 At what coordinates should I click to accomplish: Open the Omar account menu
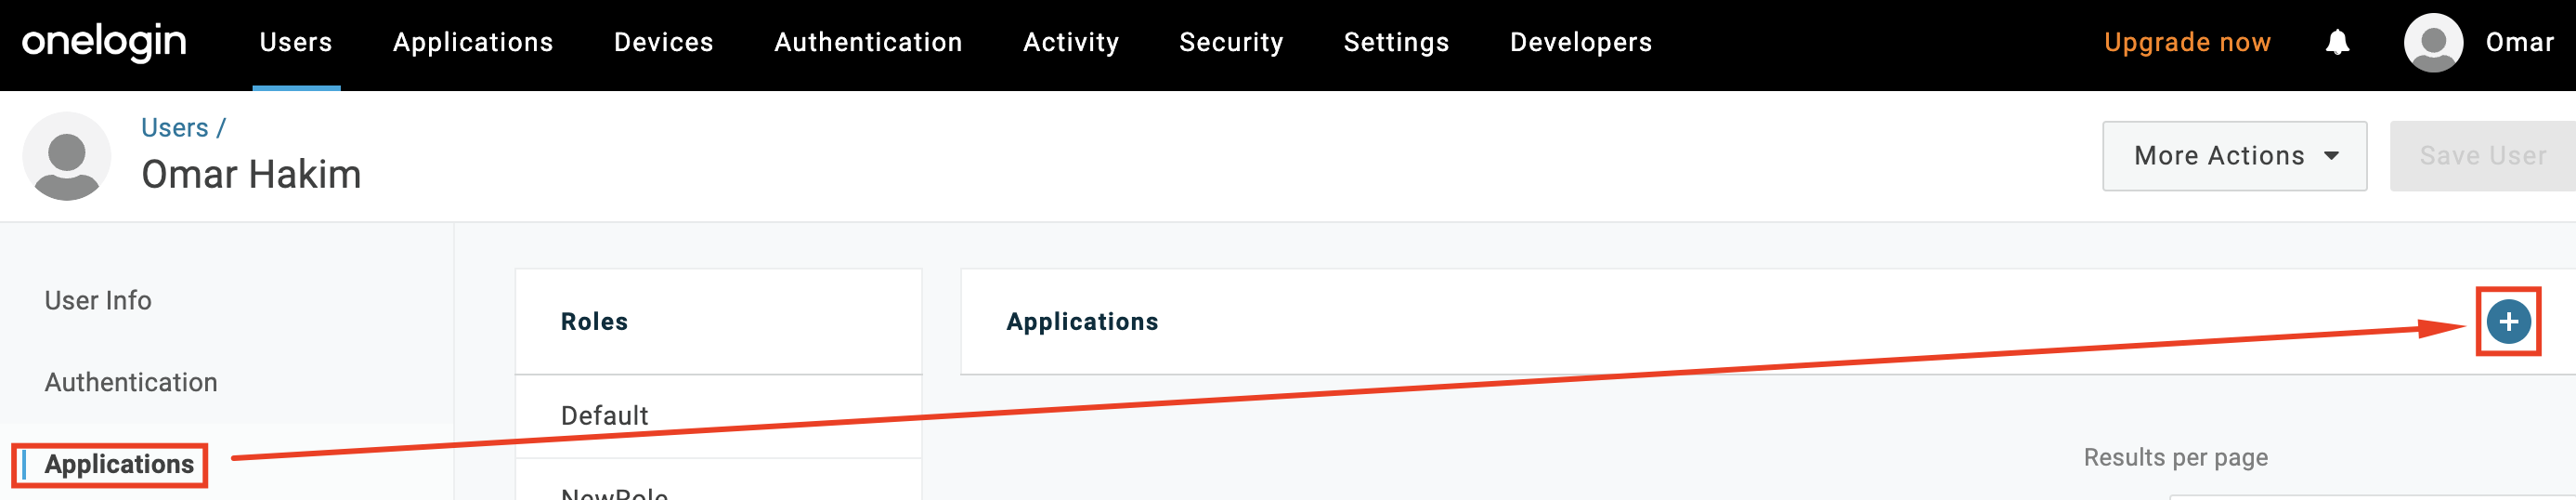tap(2518, 42)
